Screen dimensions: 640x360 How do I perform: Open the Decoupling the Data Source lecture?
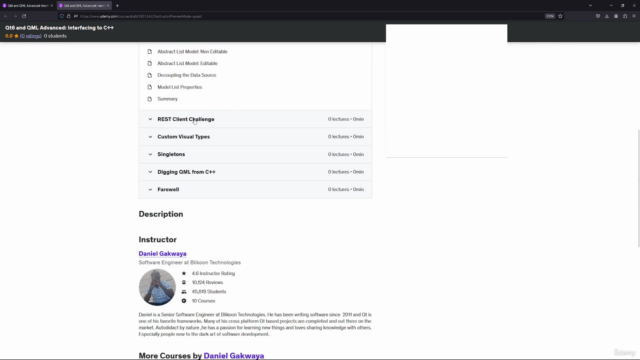pos(187,75)
